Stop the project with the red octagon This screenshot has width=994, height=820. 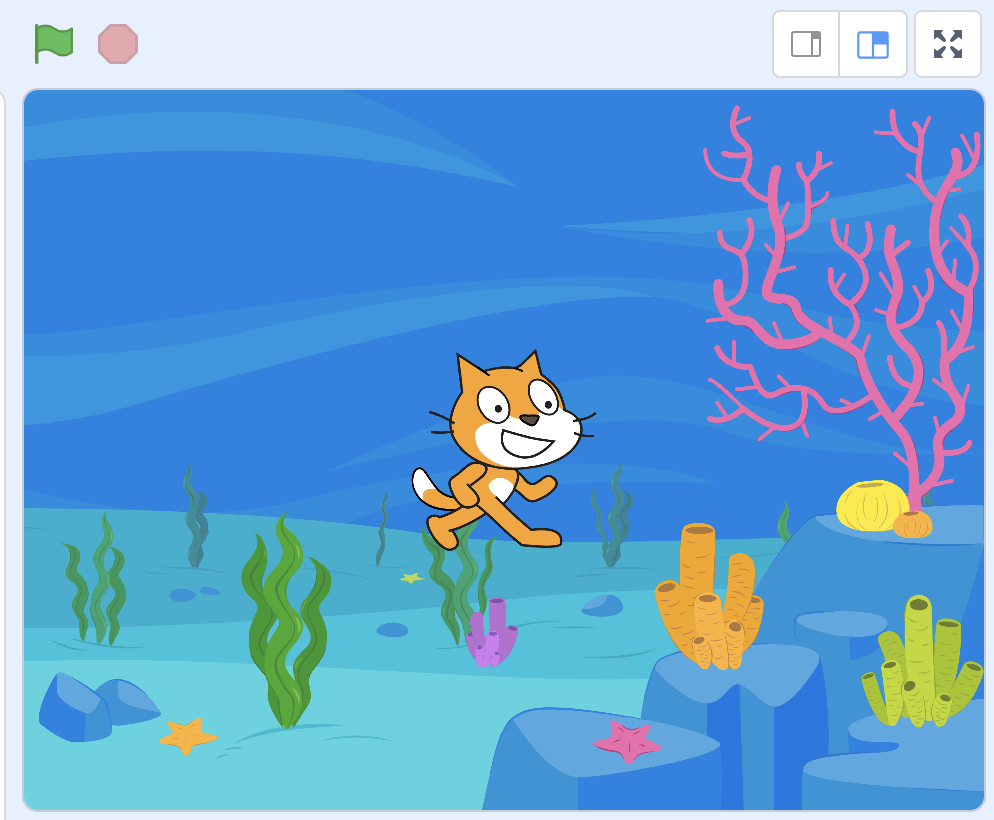pyautogui.click(x=118, y=44)
